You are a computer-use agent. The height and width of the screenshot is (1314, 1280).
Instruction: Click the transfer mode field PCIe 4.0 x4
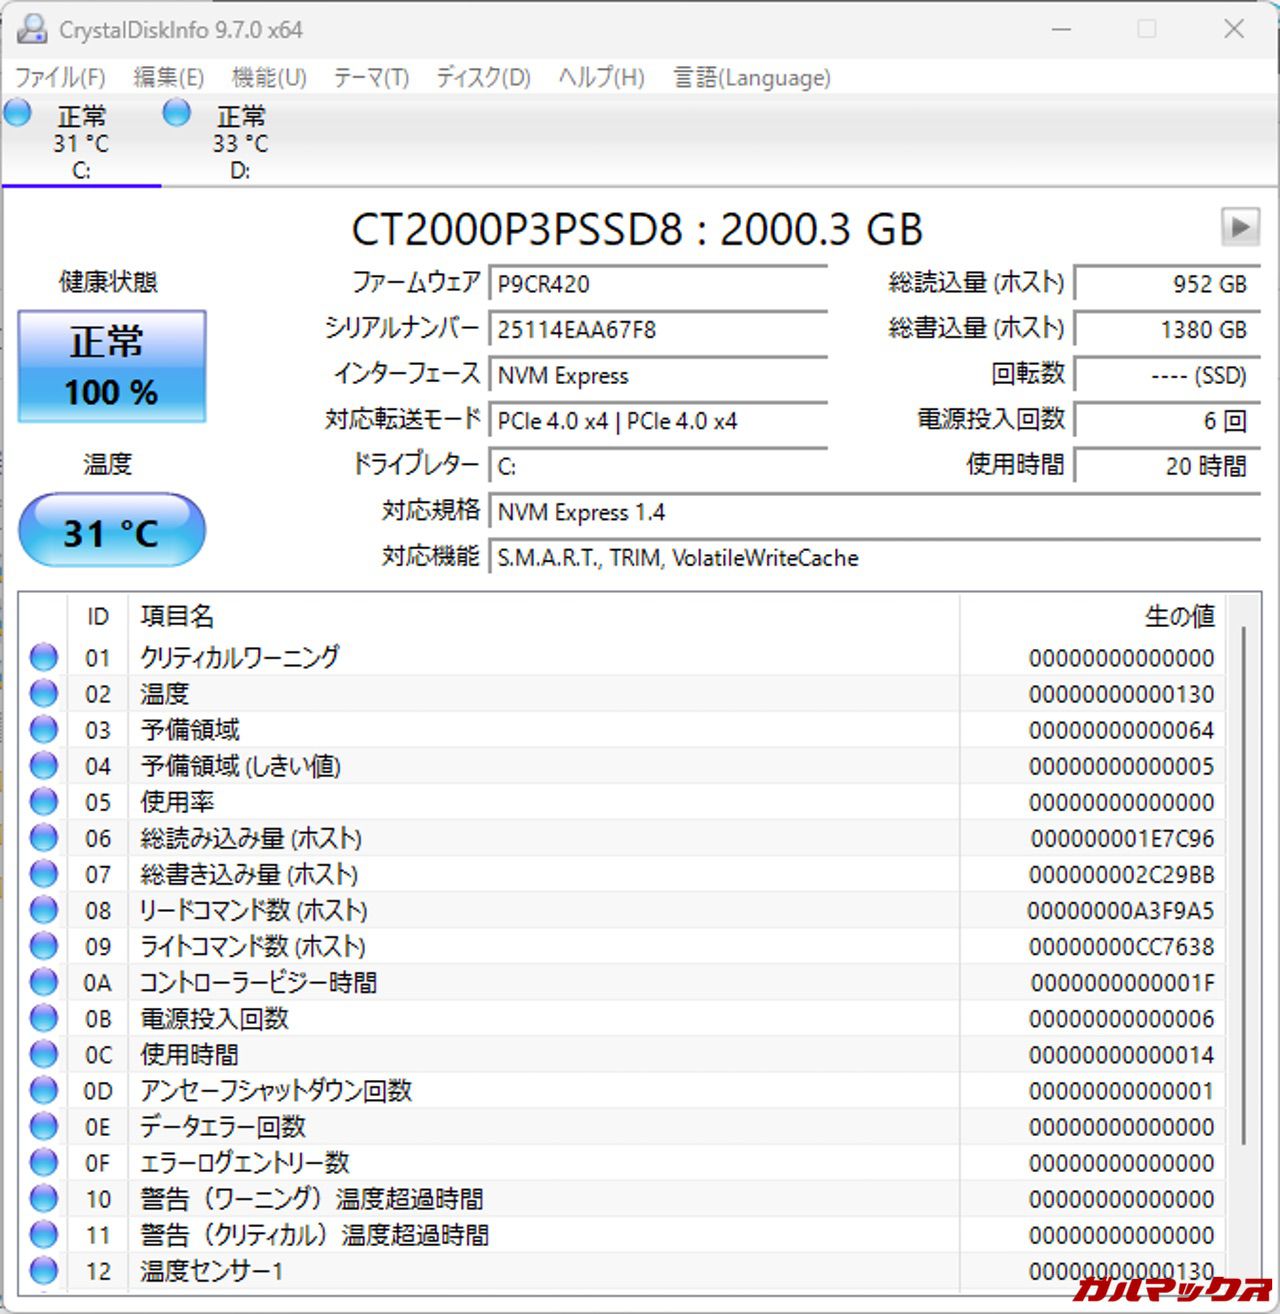658,421
